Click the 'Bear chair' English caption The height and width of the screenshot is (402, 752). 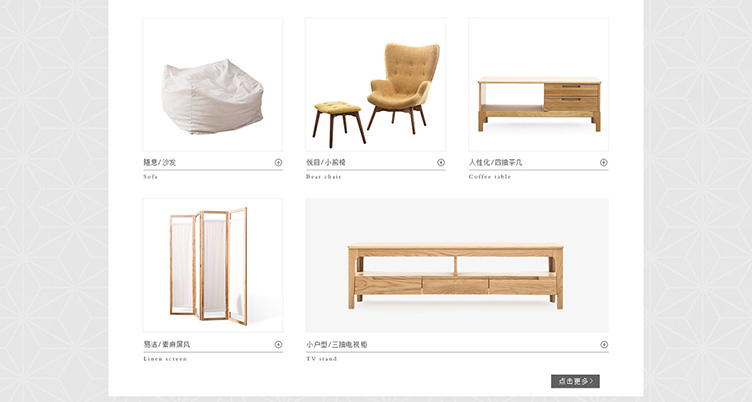pyautogui.click(x=324, y=177)
